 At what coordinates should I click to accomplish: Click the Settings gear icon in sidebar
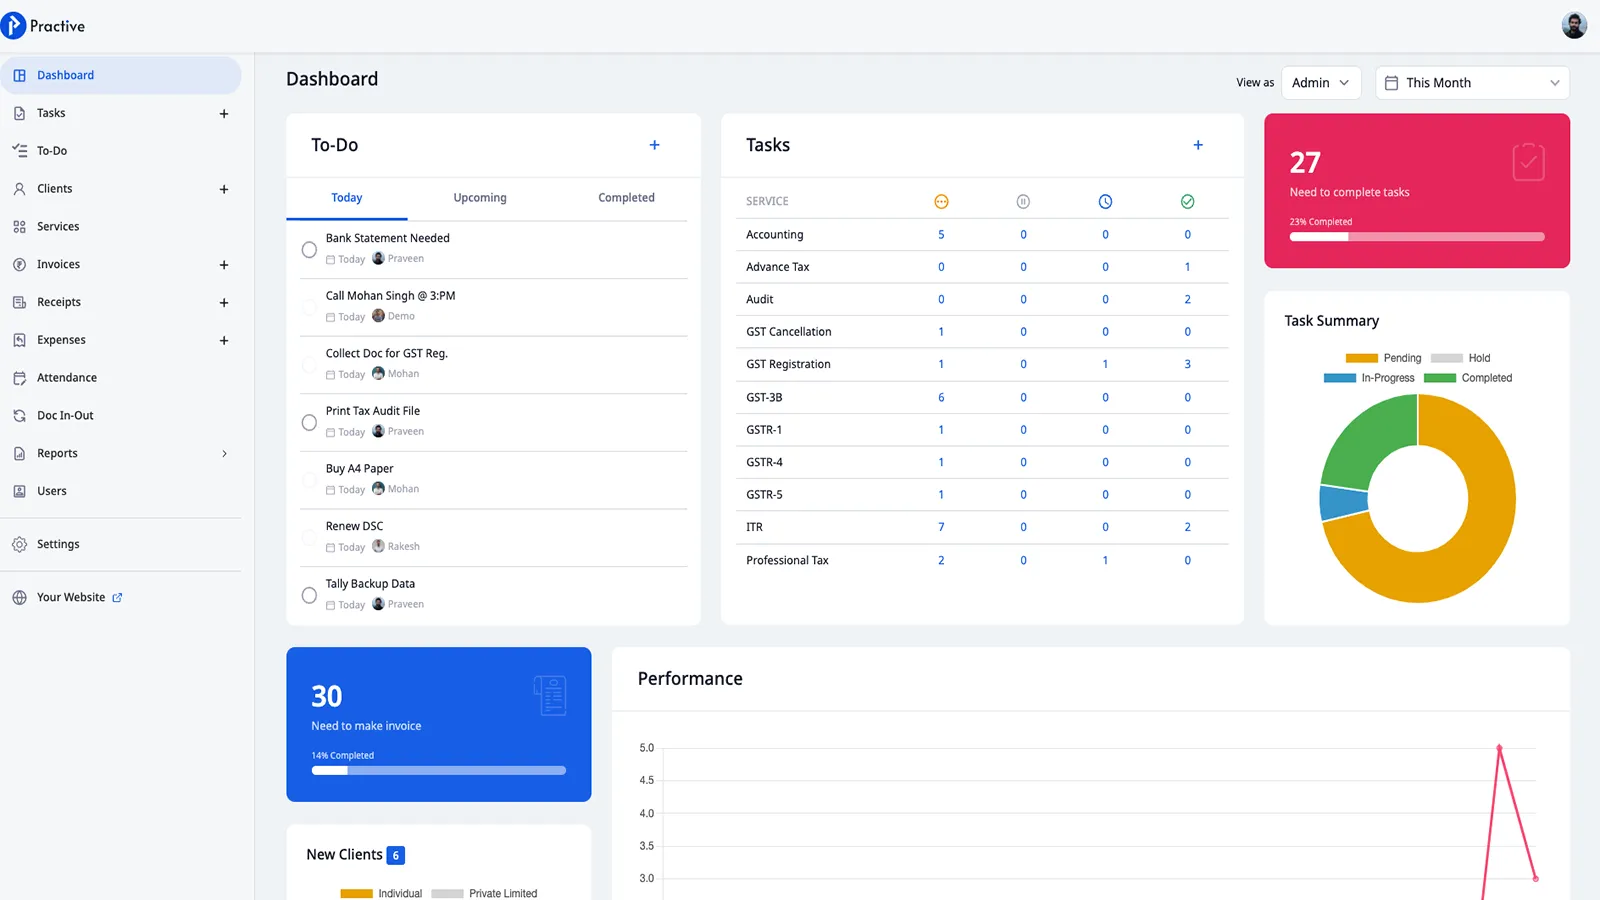(19, 545)
